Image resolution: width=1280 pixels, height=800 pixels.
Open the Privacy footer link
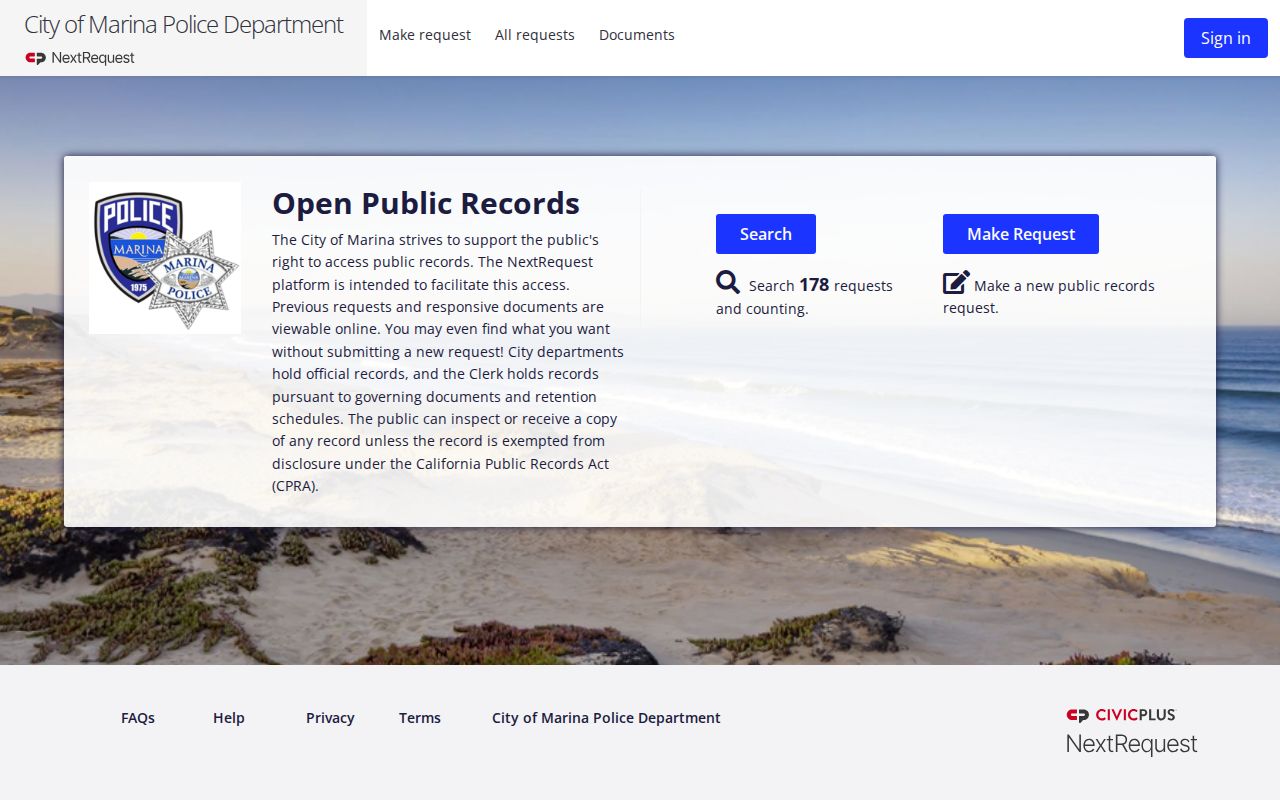330,718
